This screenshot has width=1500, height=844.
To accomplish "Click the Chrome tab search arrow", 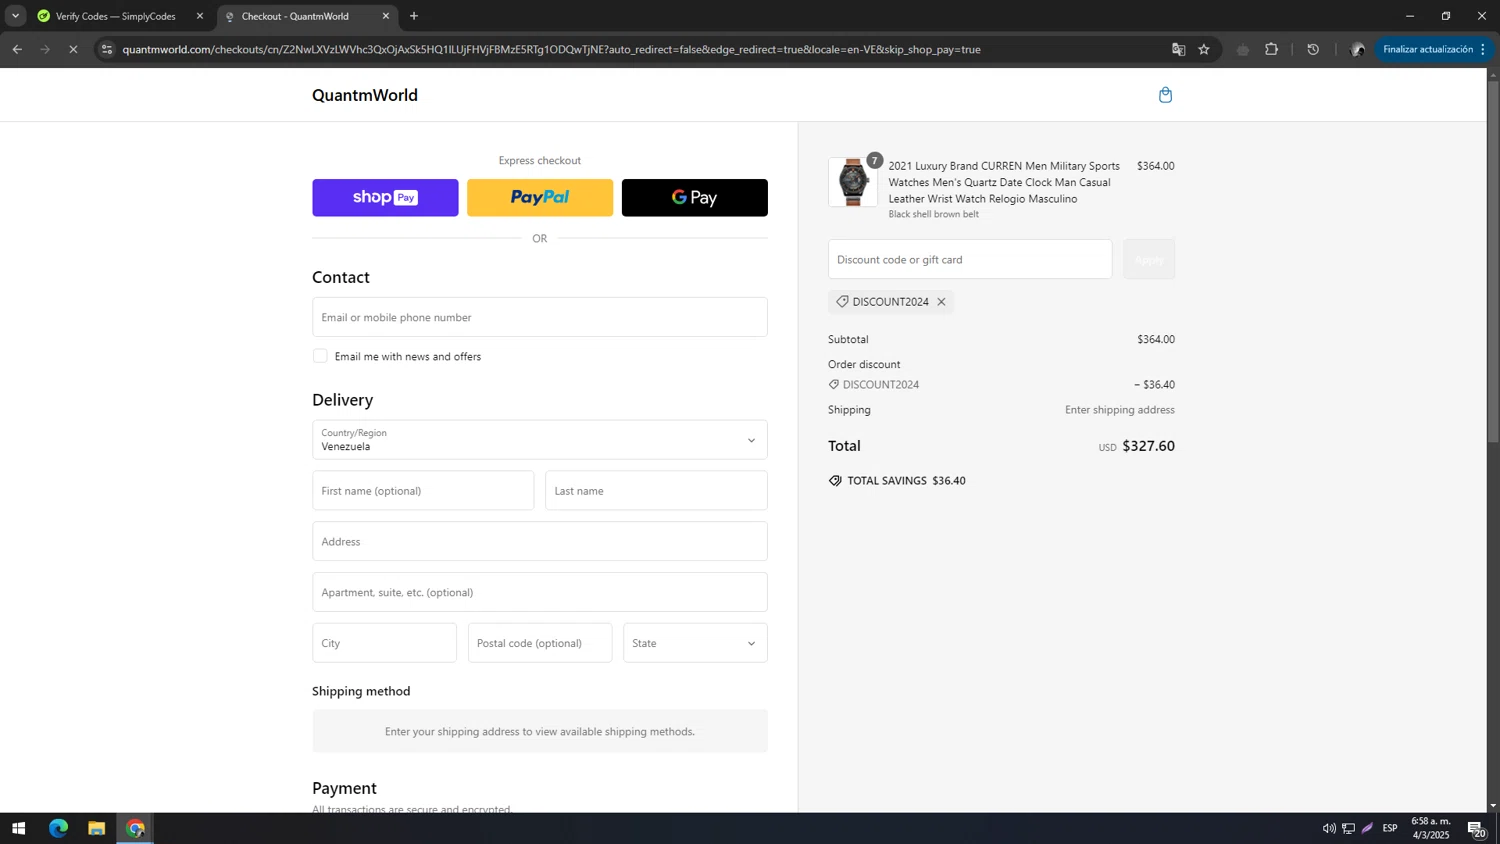I will (15, 16).
